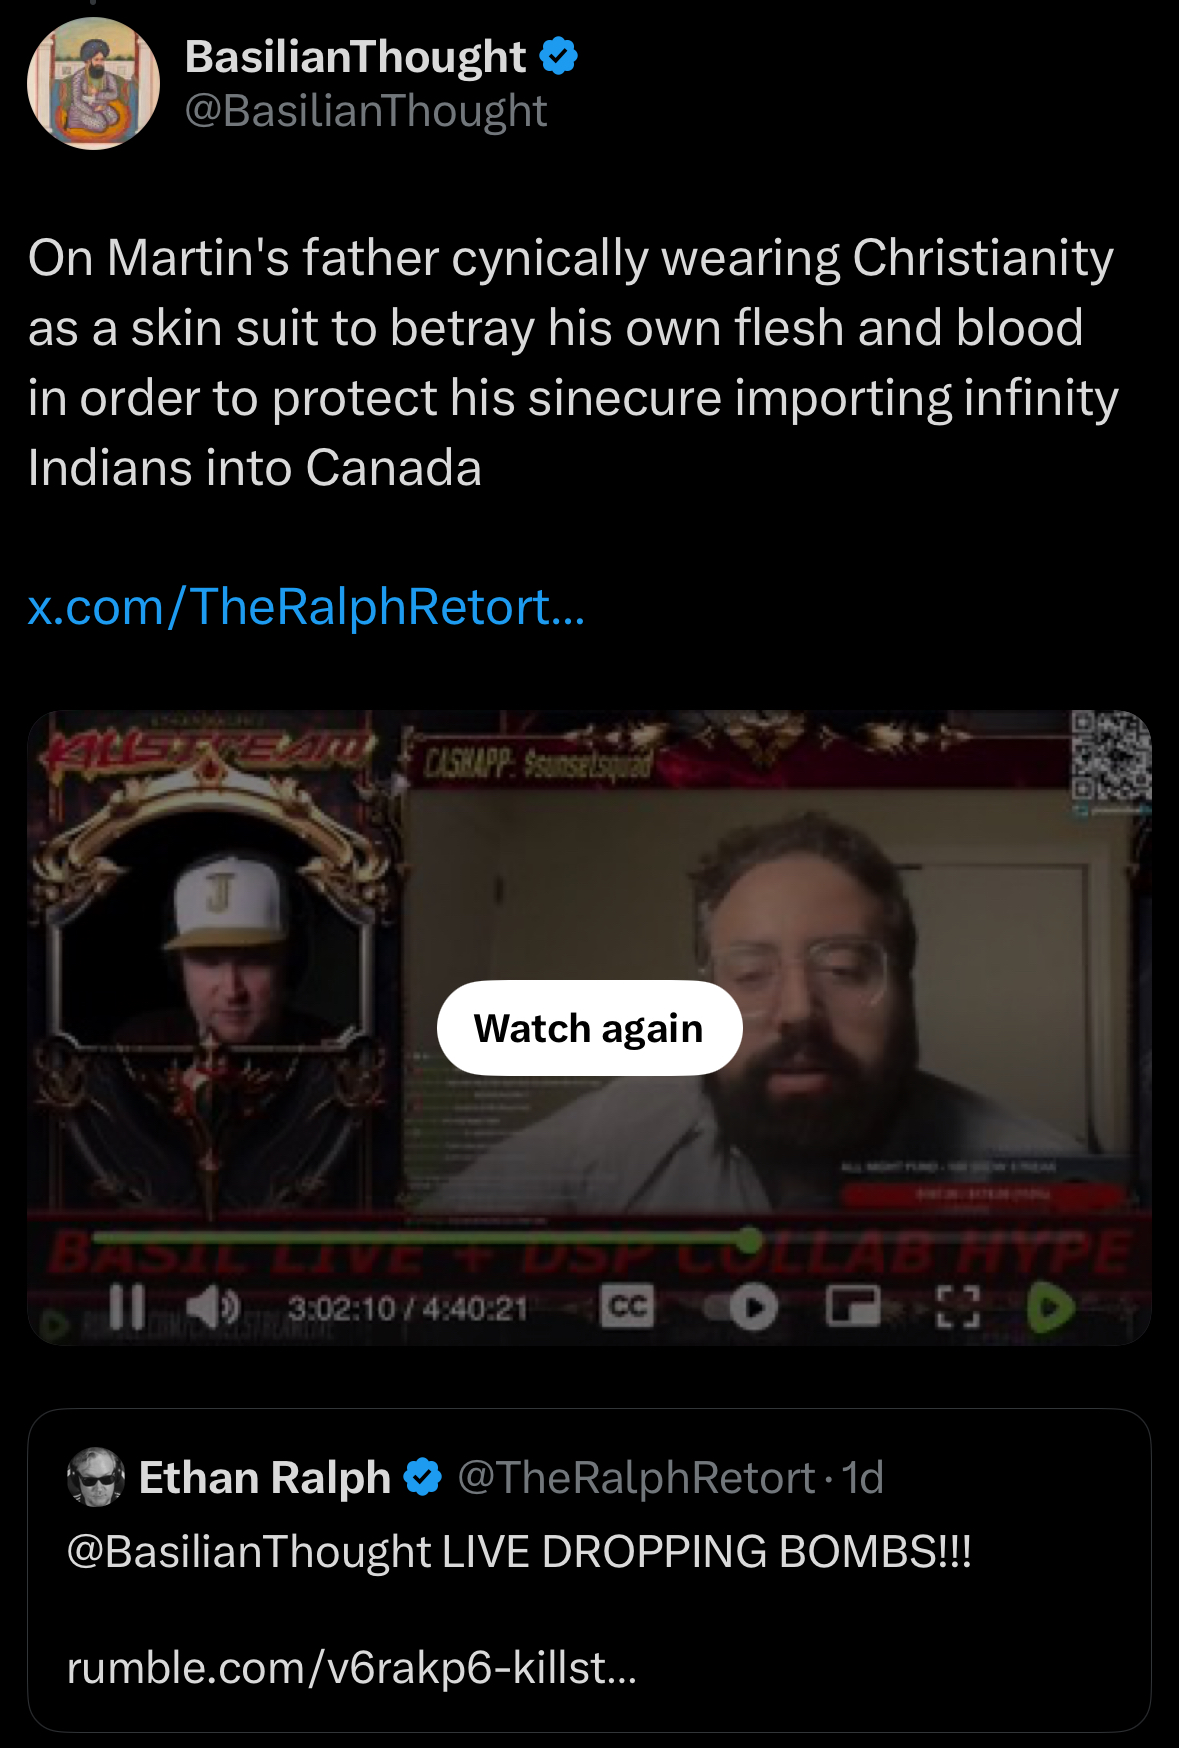Enter fullscreen via the fullscreen icon

(957, 1307)
